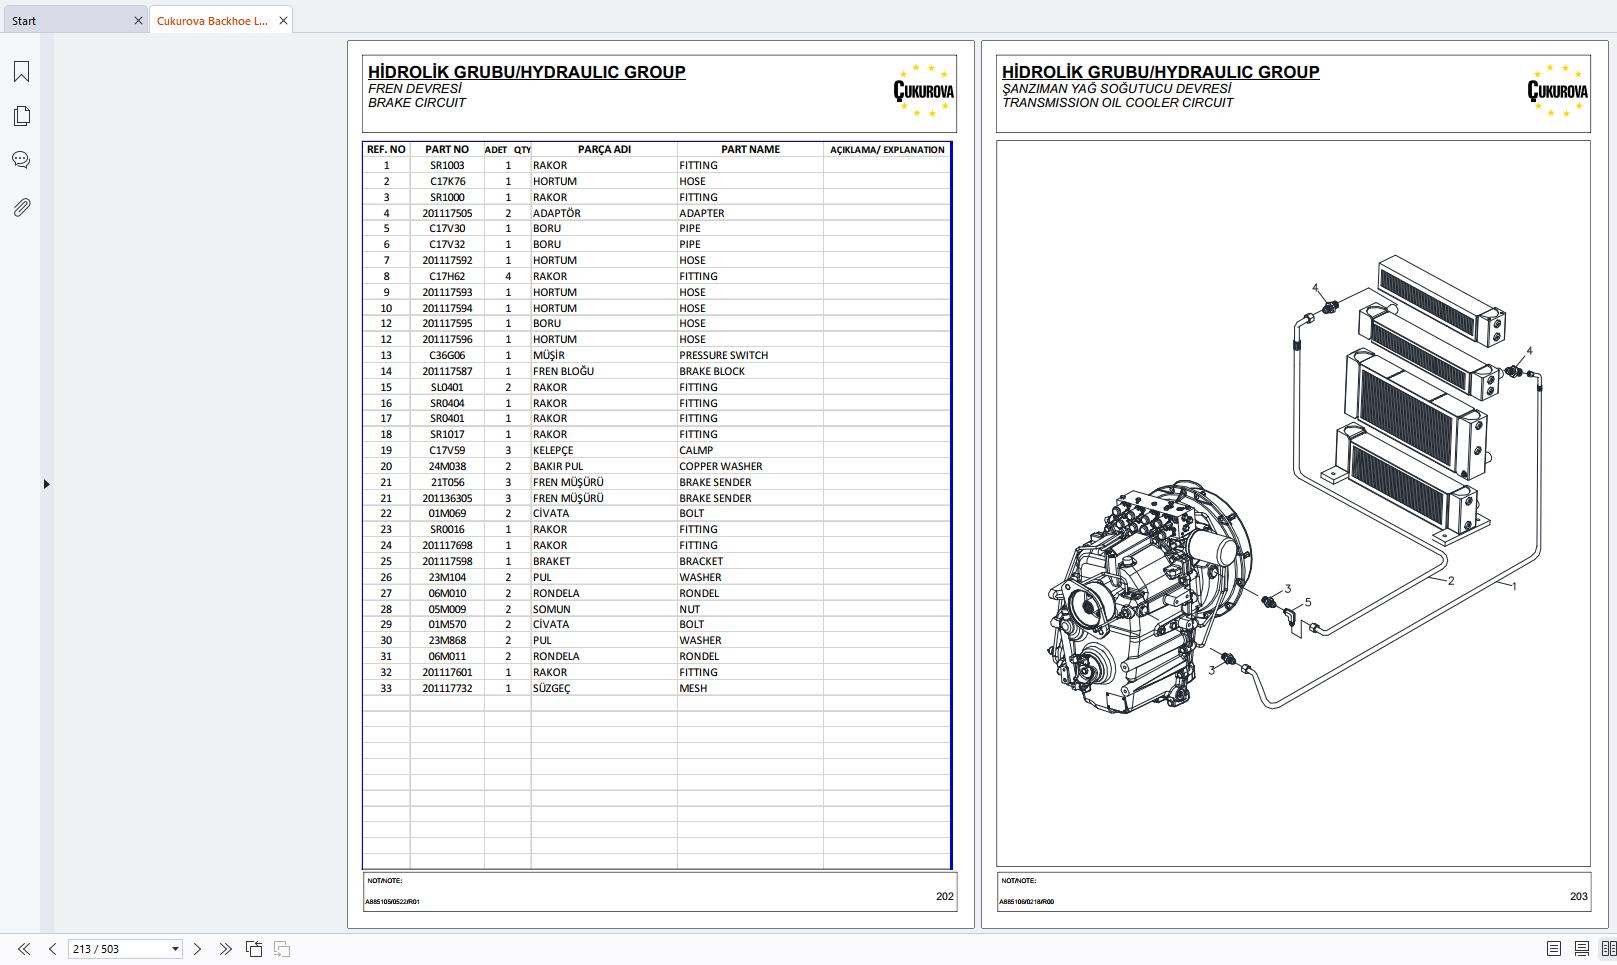The width and height of the screenshot is (1617, 965).
Task: Click the PART NO column header
Action: point(447,149)
